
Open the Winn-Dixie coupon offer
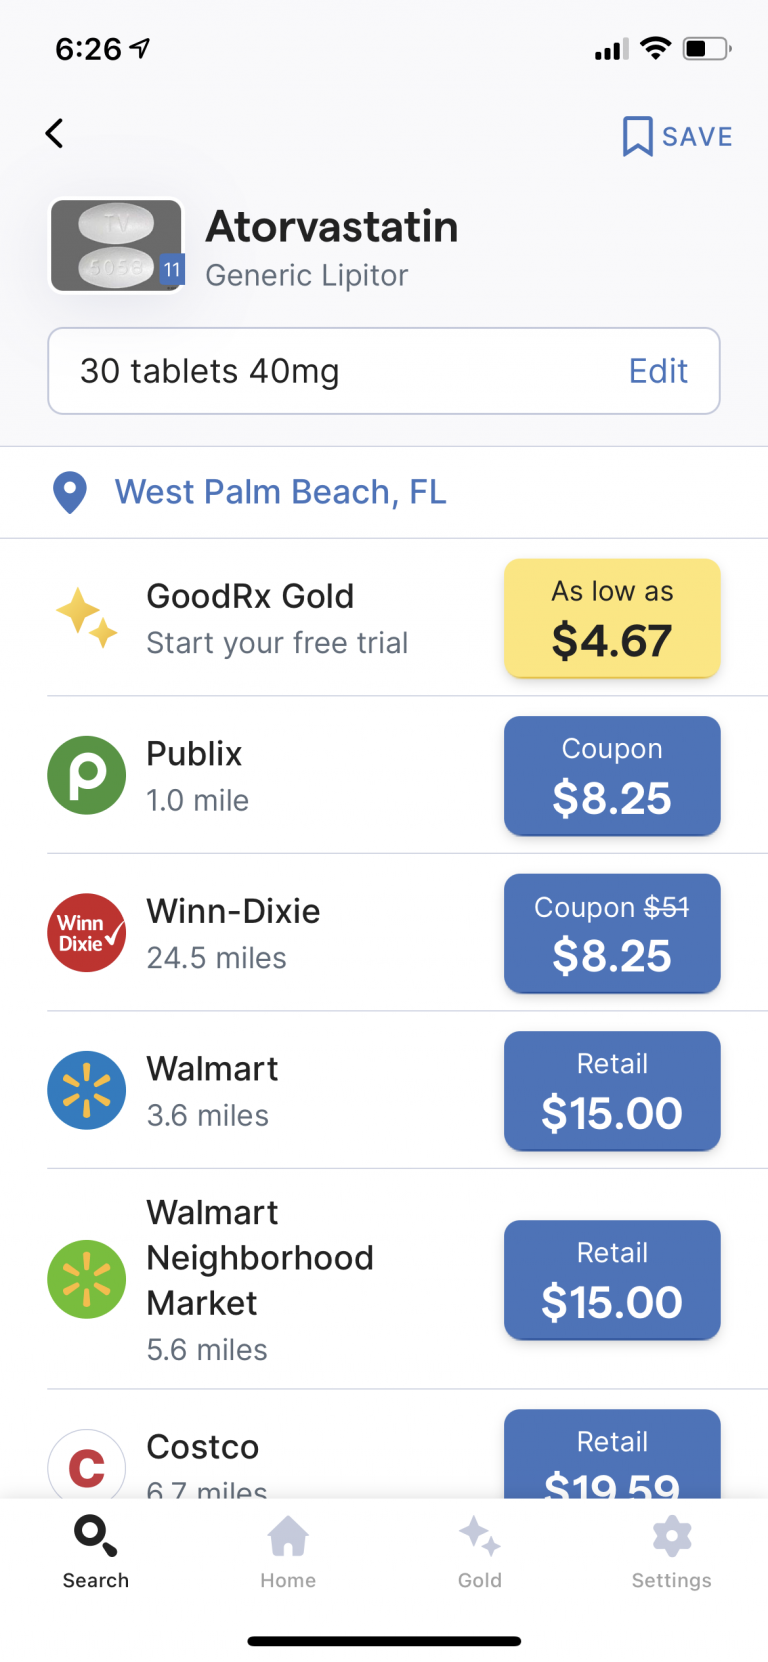[612, 933]
